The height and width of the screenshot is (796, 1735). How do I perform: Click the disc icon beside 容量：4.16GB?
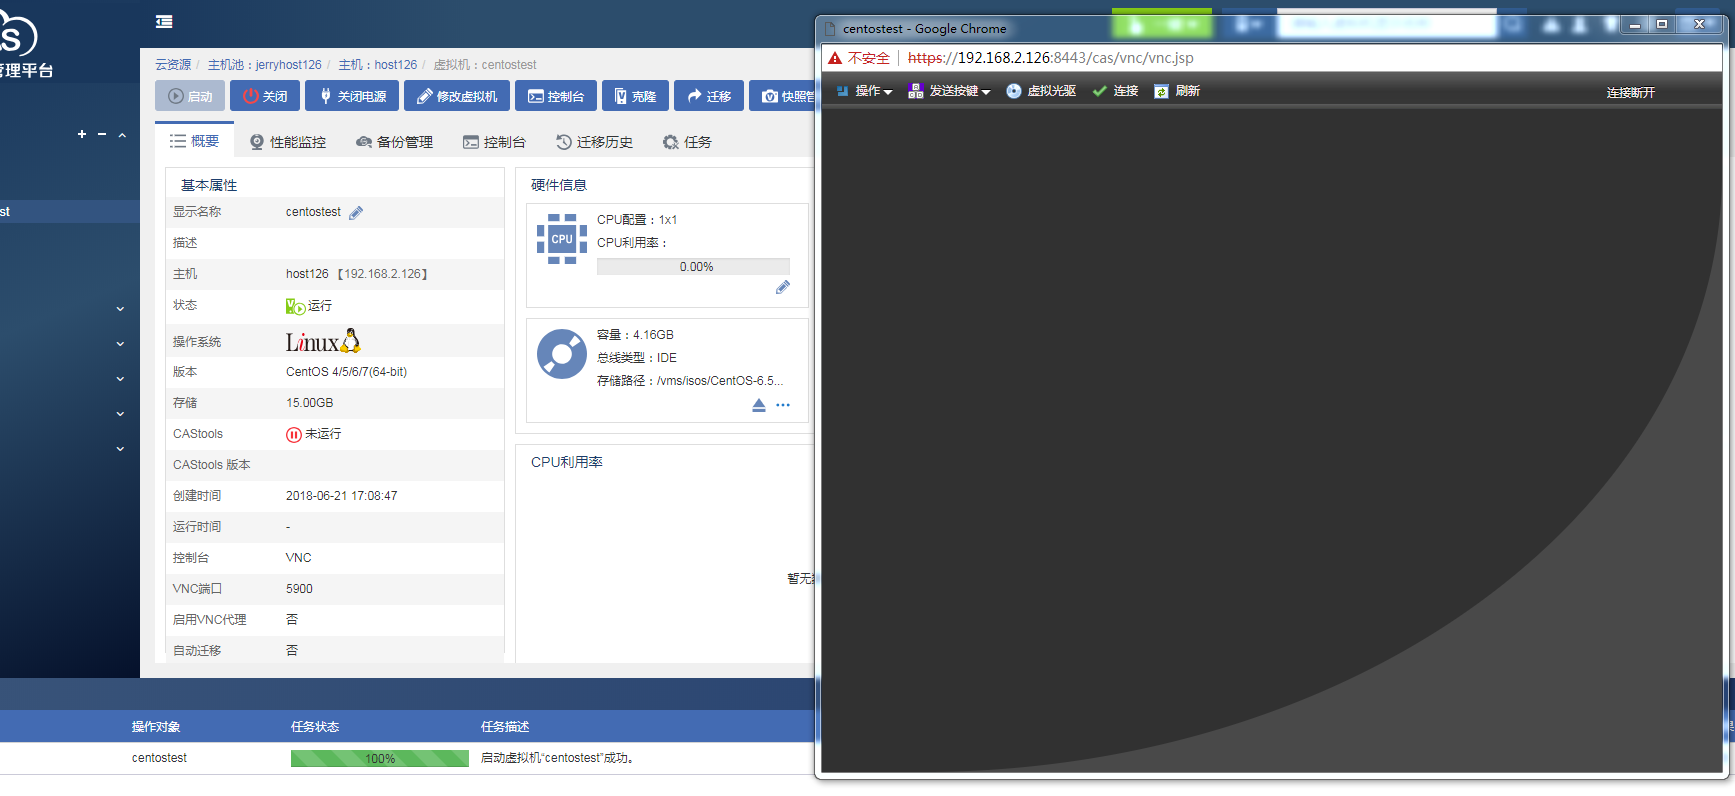(x=562, y=354)
